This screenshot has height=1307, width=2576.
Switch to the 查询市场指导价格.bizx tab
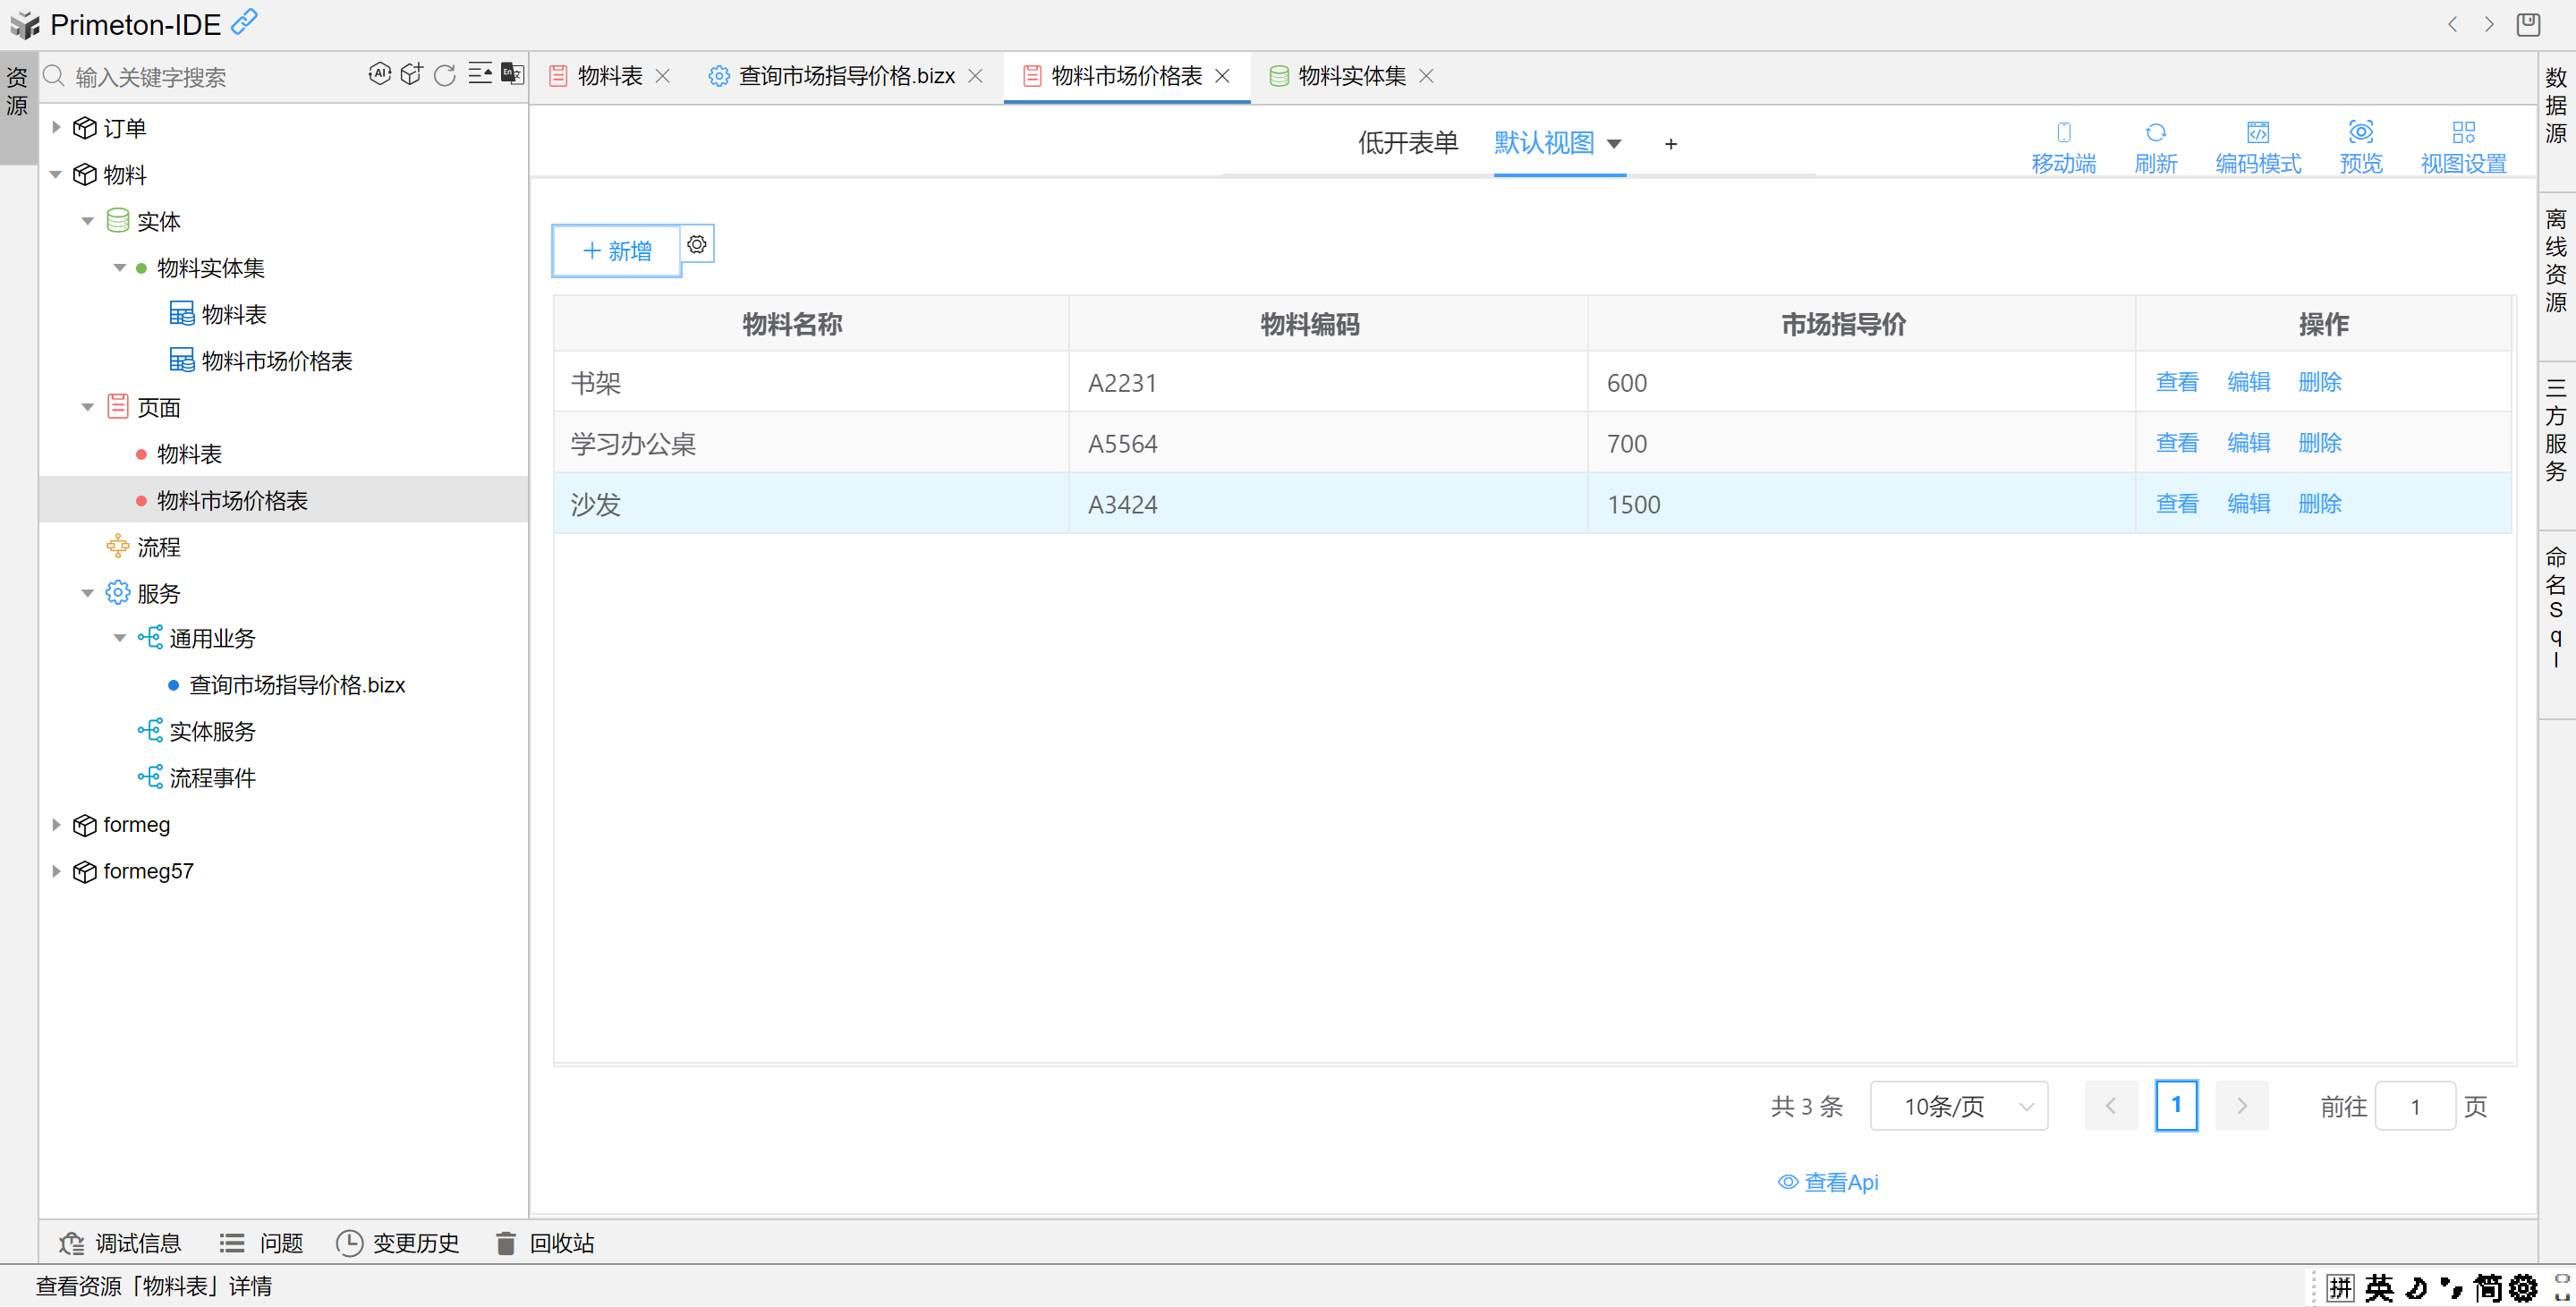[846, 76]
